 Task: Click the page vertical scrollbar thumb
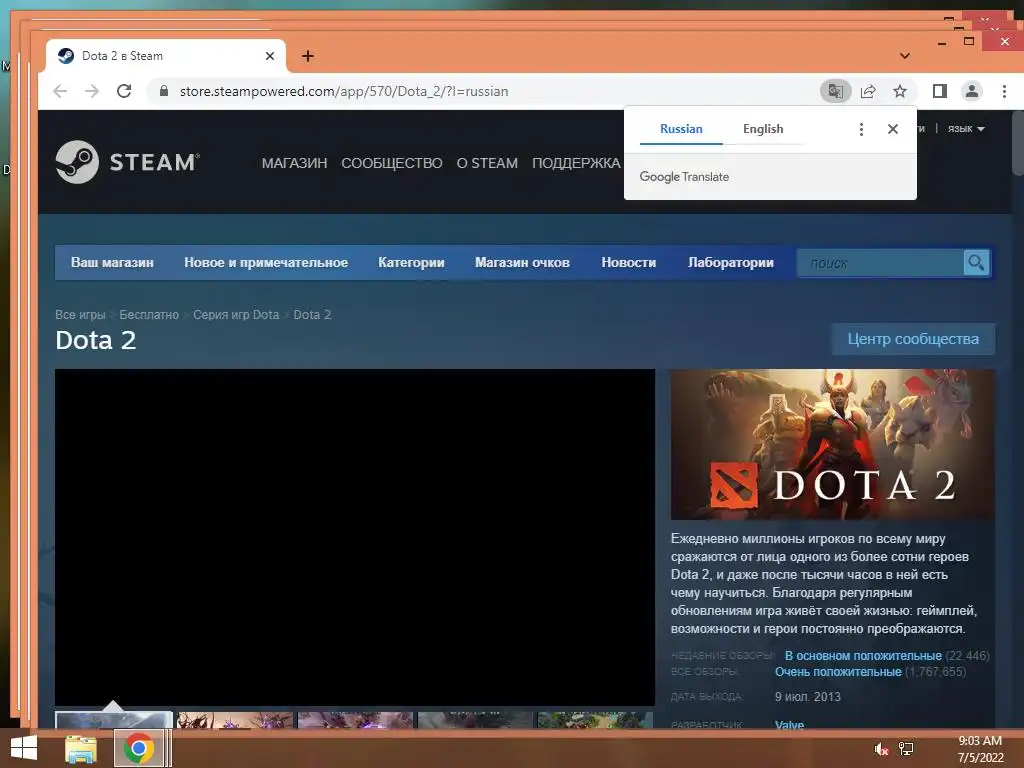pyautogui.click(x=1017, y=142)
